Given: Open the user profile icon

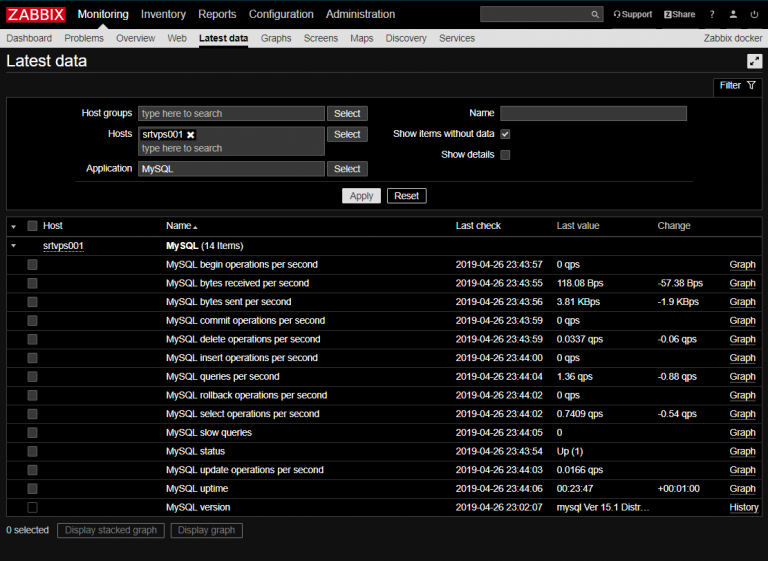Looking at the screenshot, I should click(x=733, y=15).
